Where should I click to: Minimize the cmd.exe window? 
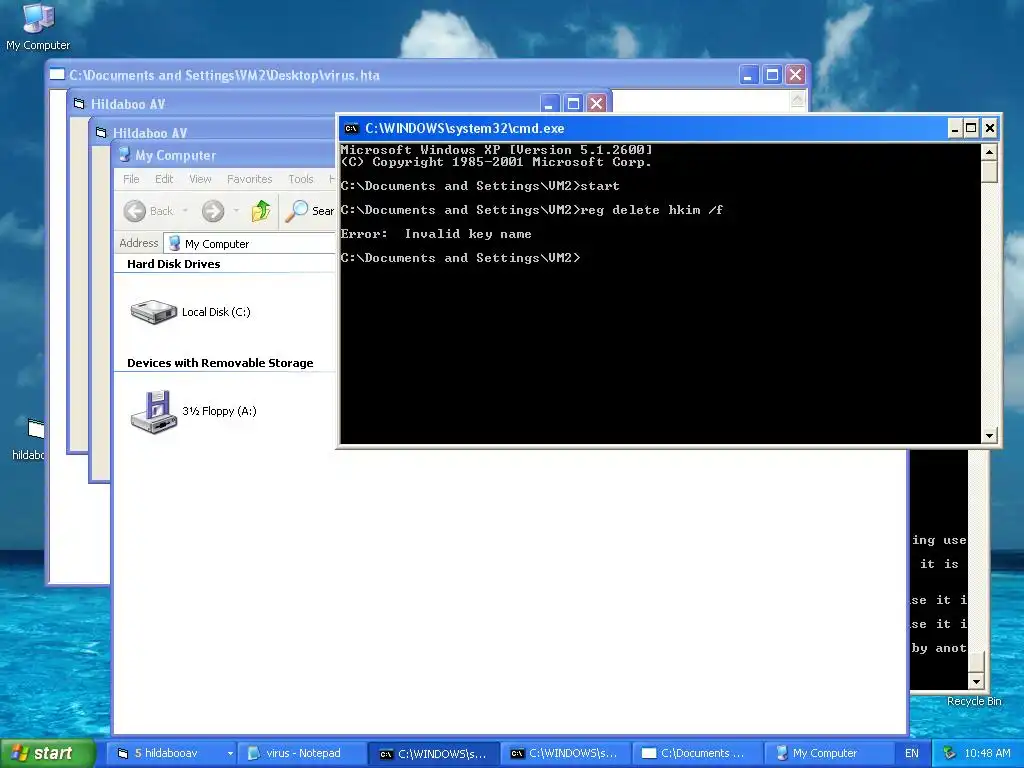pos(955,129)
